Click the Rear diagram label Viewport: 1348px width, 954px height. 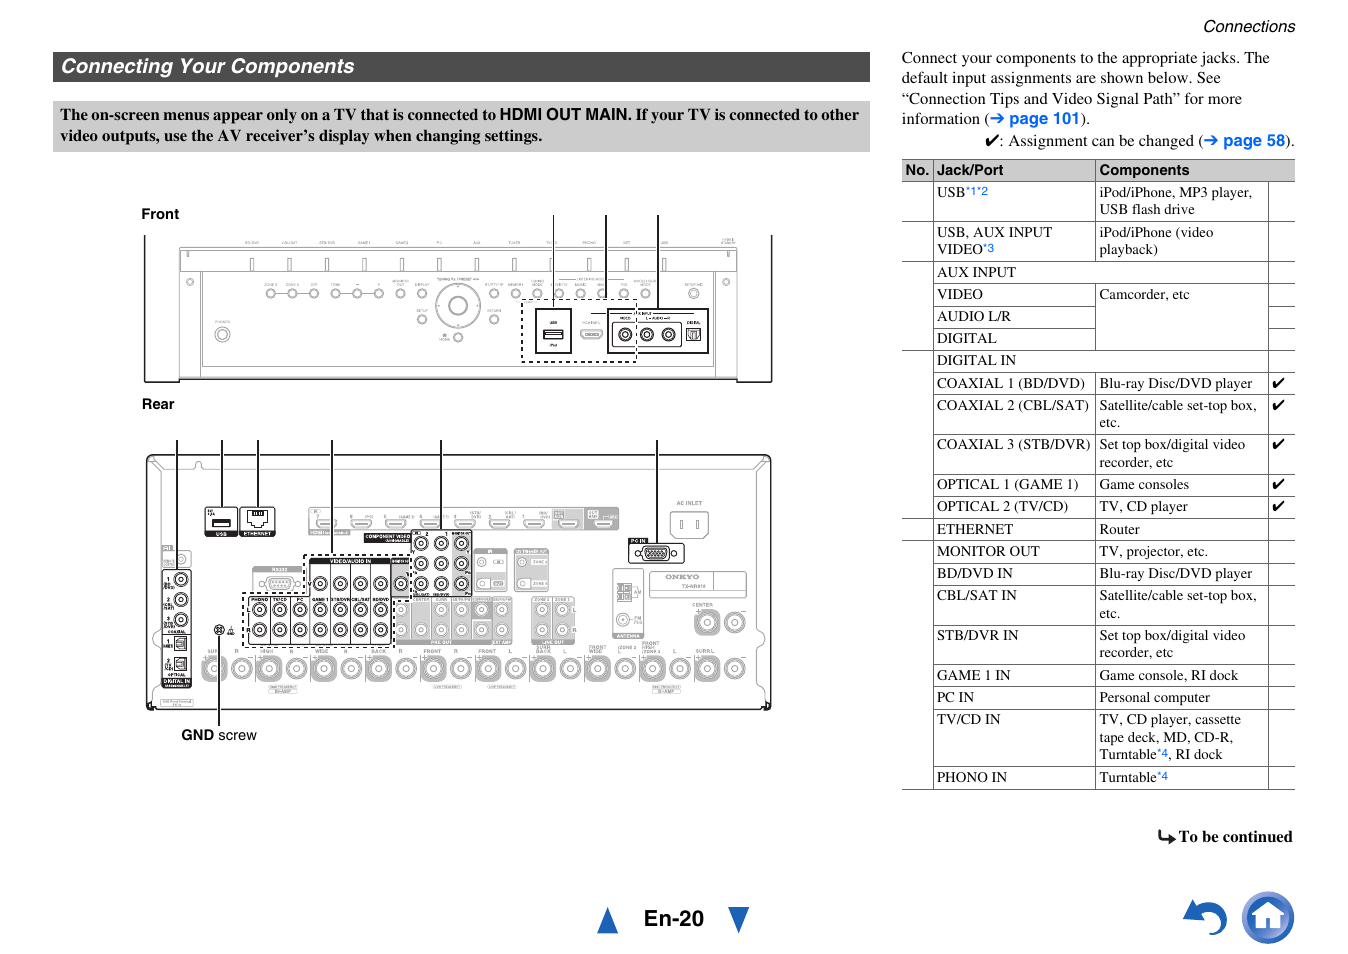[158, 404]
